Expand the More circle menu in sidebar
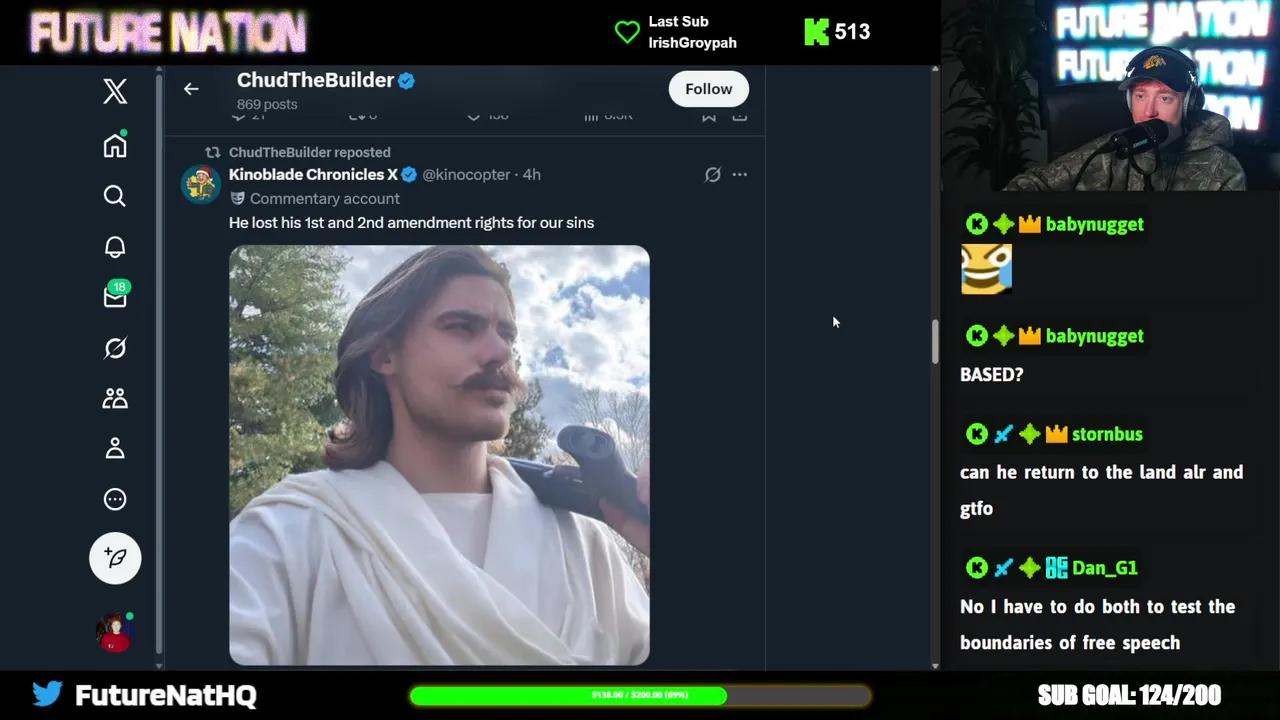This screenshot has width=1280, height=720. [115, 499]
